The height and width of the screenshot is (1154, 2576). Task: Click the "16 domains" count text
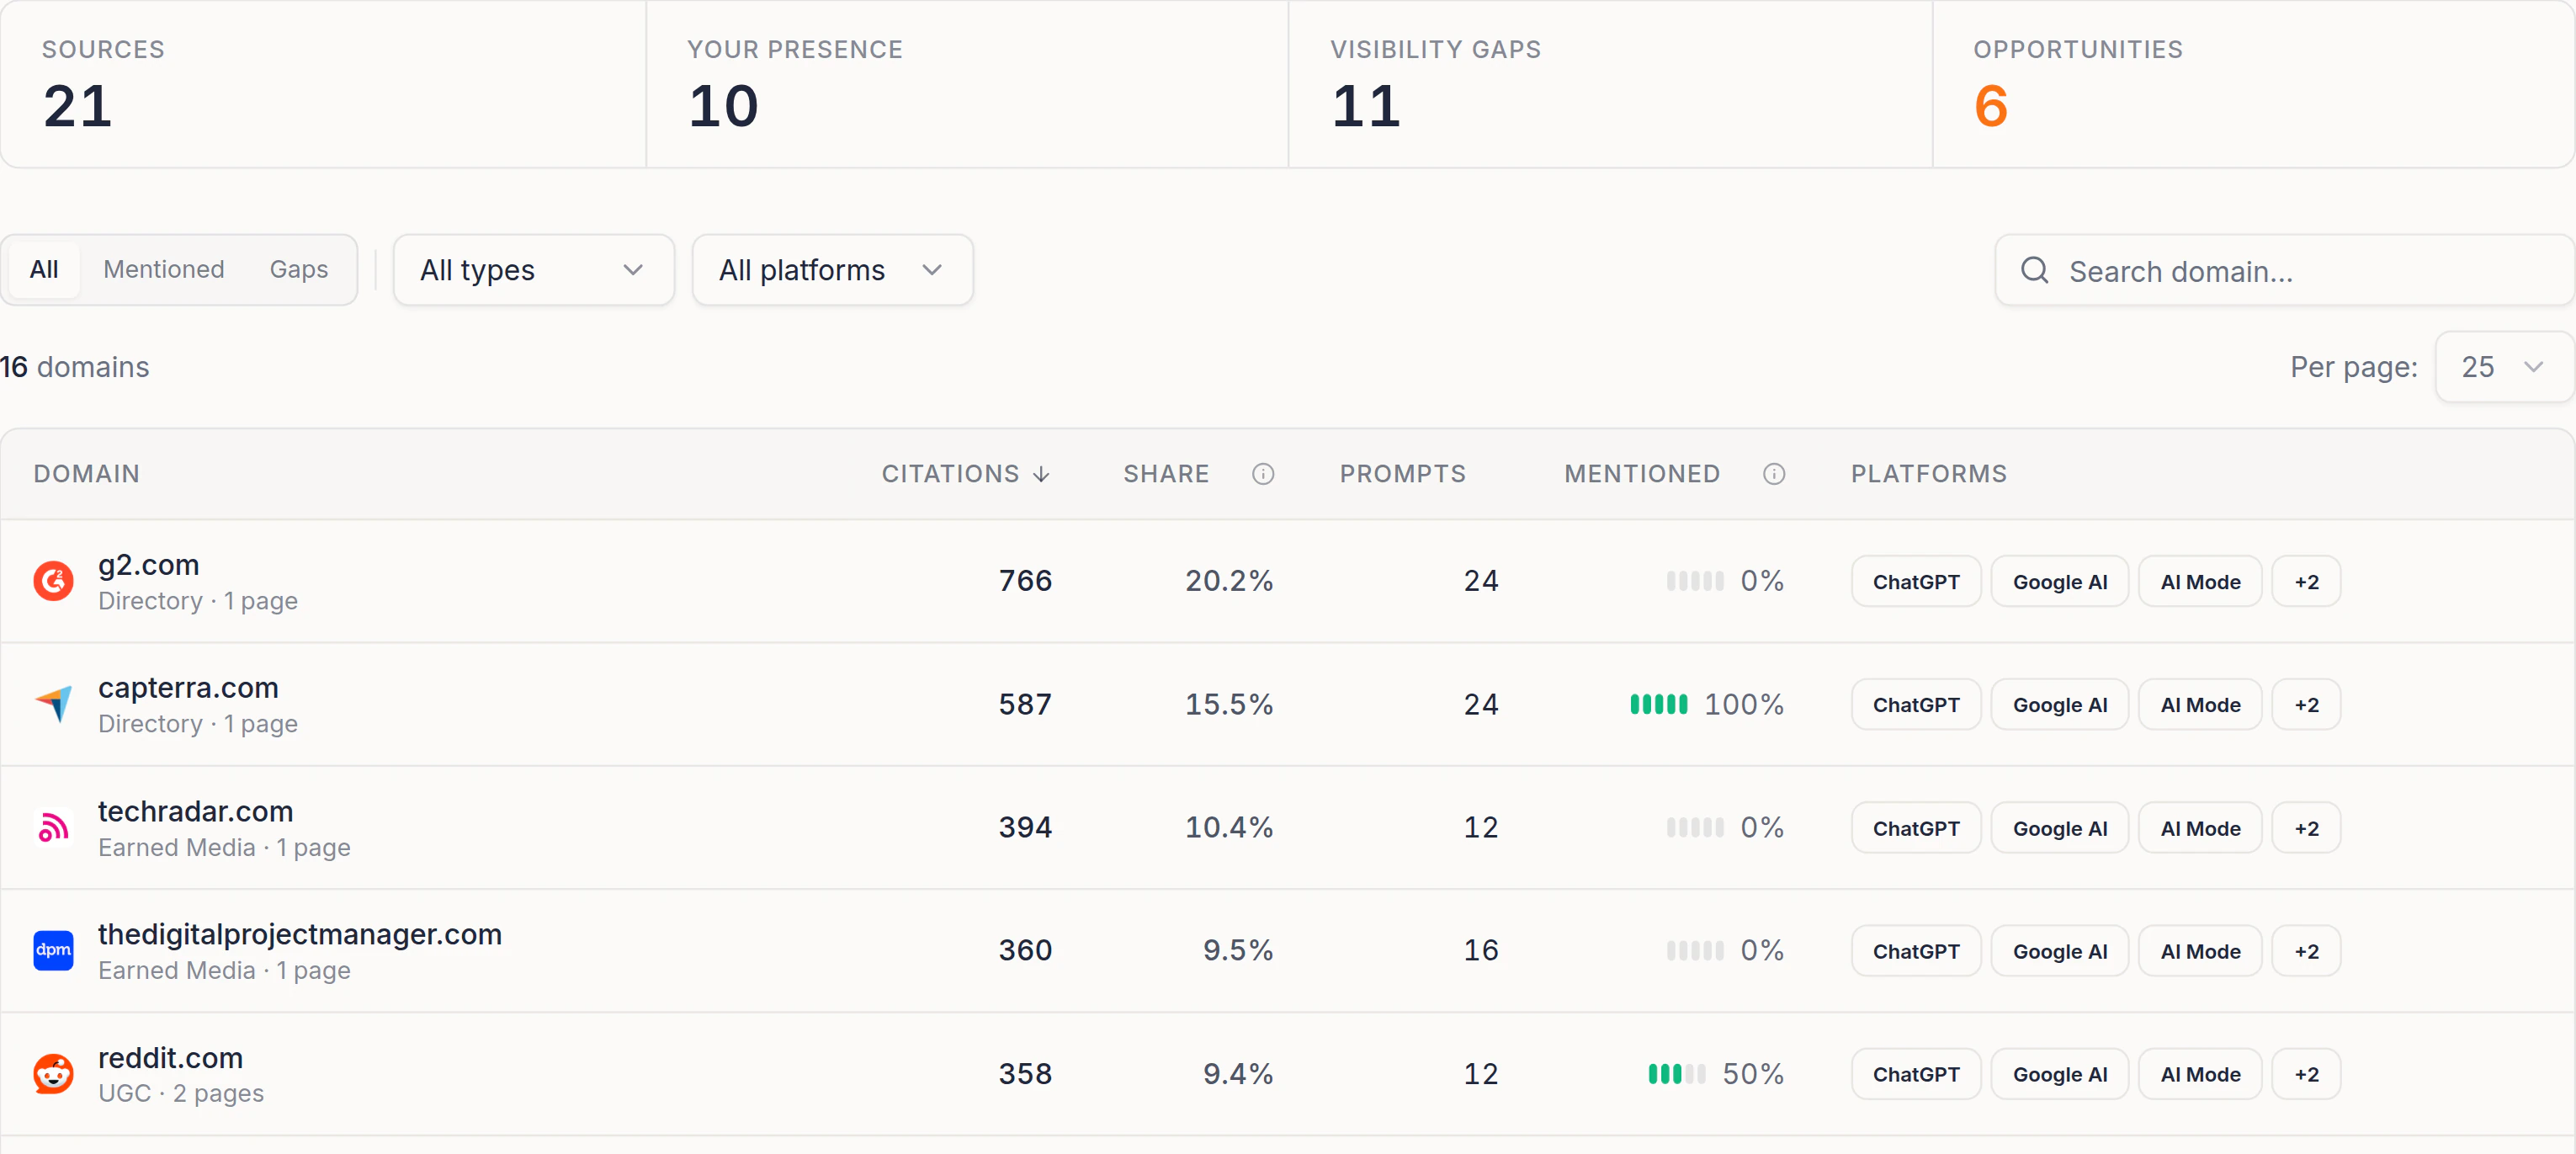click(x=75, y=367)
